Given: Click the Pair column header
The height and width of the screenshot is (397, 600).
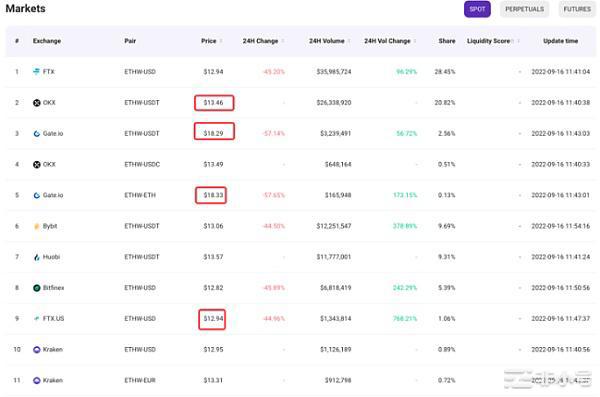Looking at the screenshot, I should (130, 41).
